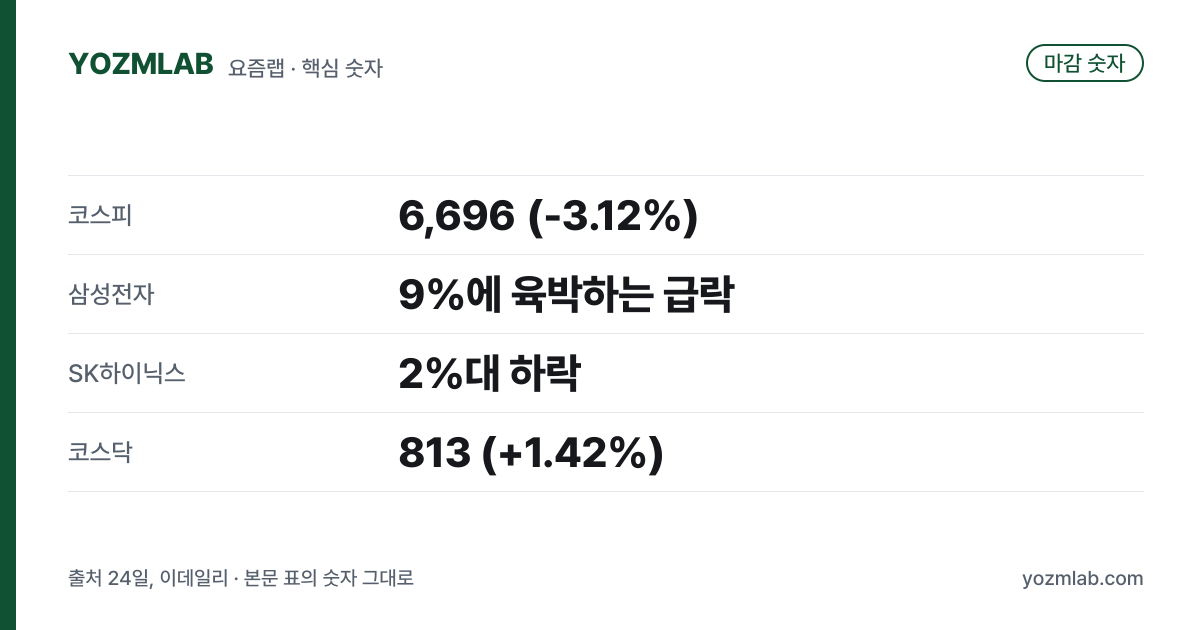Click the 핵심 숫자 heading text
The width and height of the screenshot is (1200, 630).
coord(341,68)
